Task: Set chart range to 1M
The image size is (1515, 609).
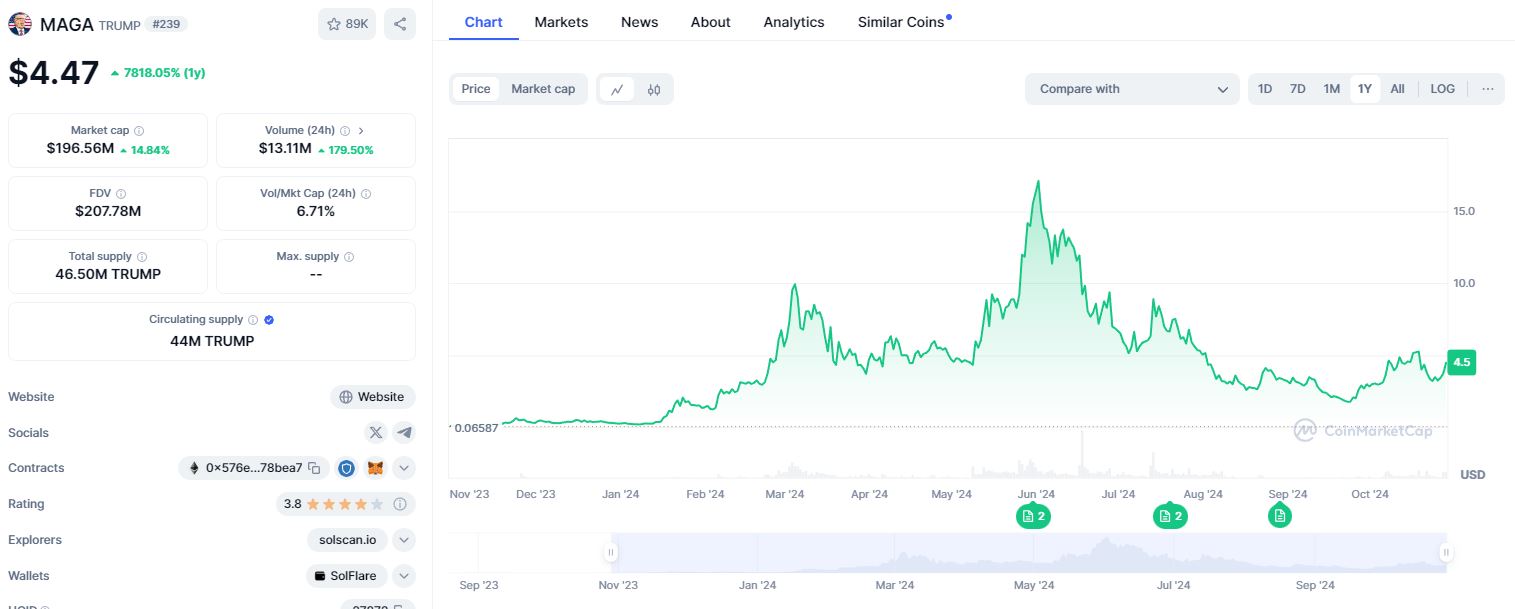Action: [x=1332, y=89]
